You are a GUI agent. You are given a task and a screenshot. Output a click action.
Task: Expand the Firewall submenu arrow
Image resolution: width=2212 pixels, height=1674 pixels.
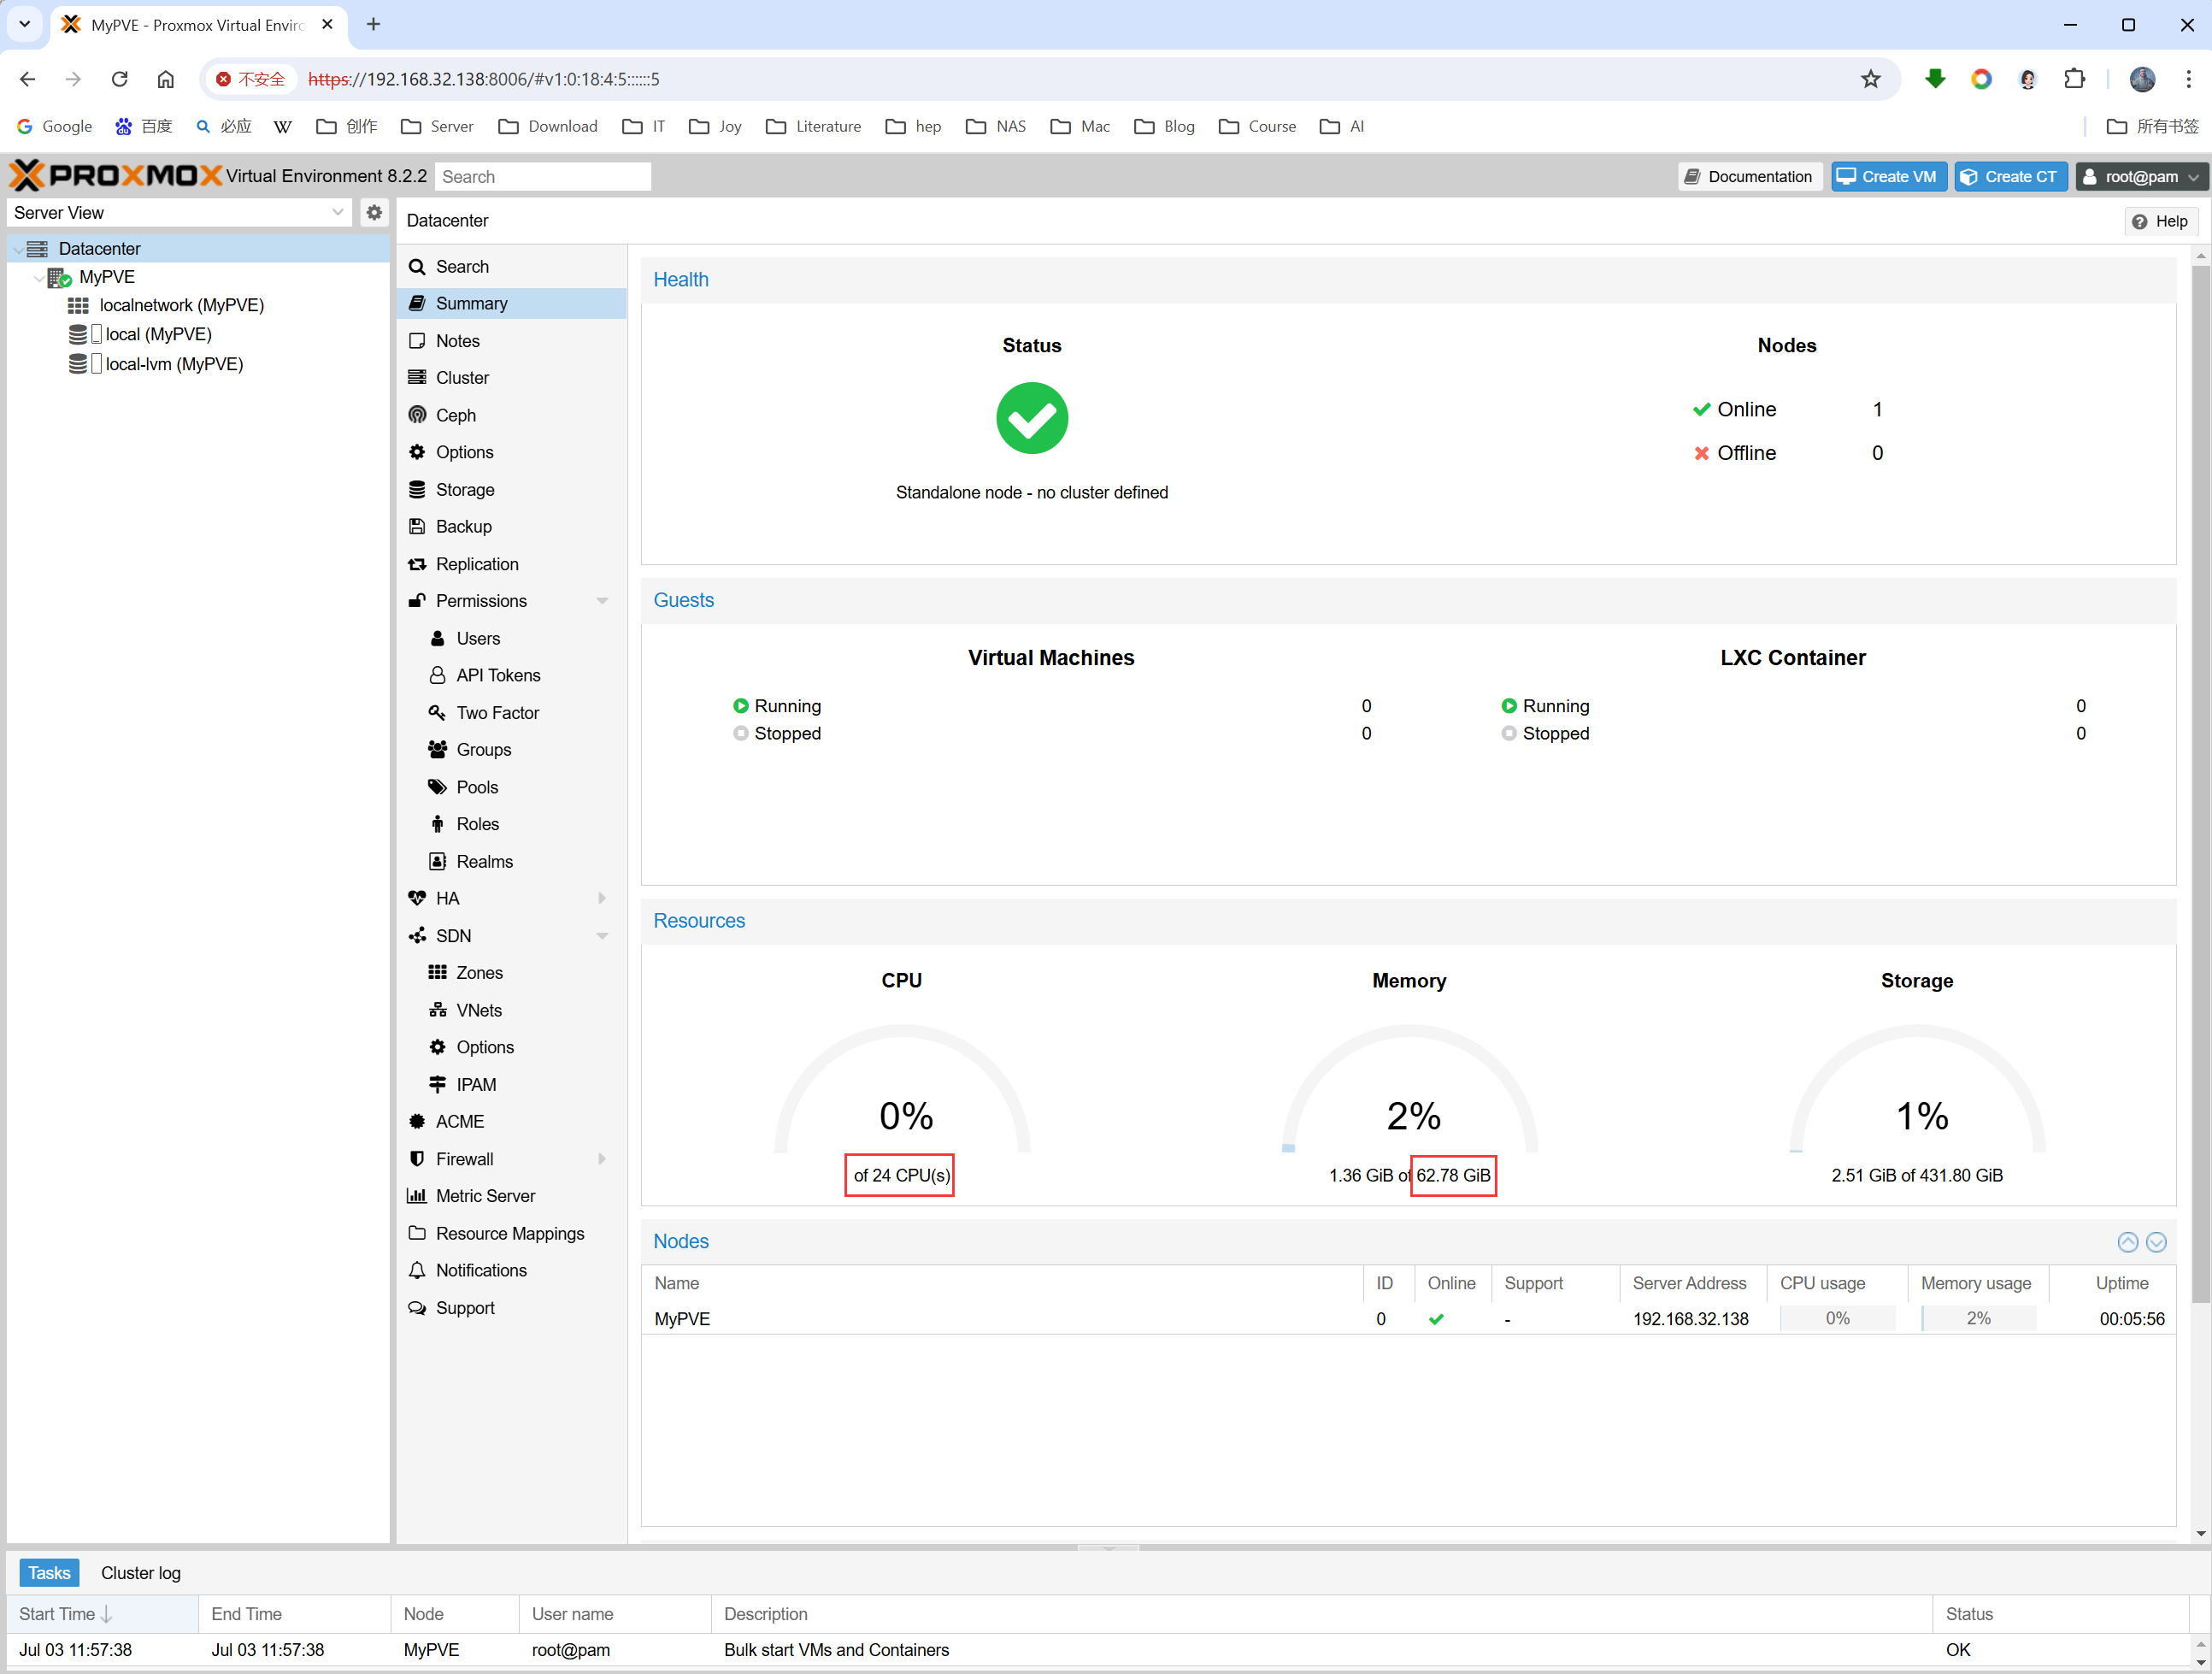[x=602, y=1158]
